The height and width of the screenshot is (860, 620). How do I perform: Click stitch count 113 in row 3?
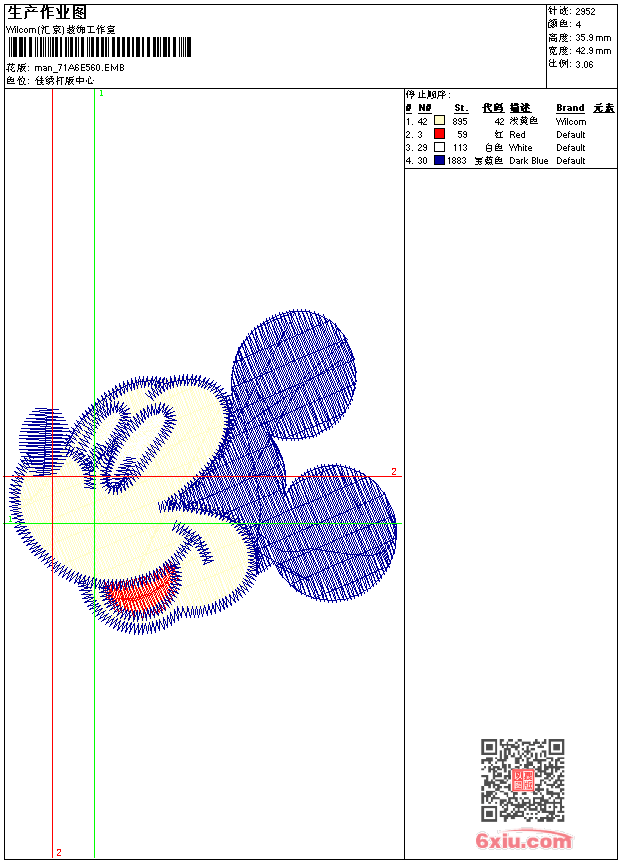(x=460, y=148)
